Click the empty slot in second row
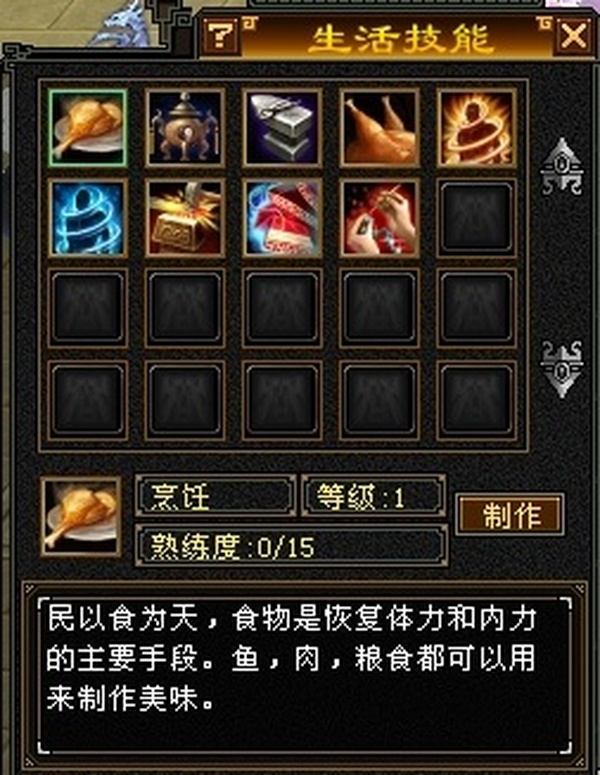 pyautogui.click(x=477, y=218)
